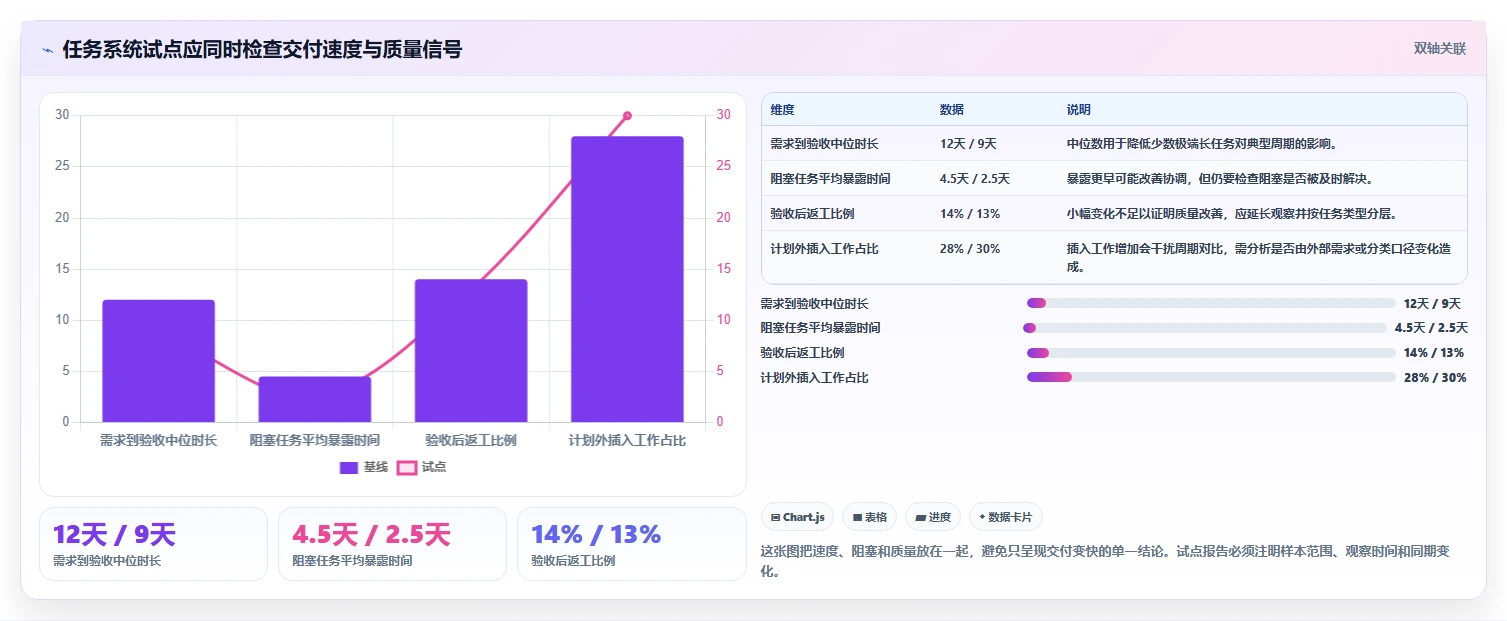Click the purple 基线 legend color box
Image resolution: width=1507 pixels, height=621 pixels.
[x=349, y=467]
